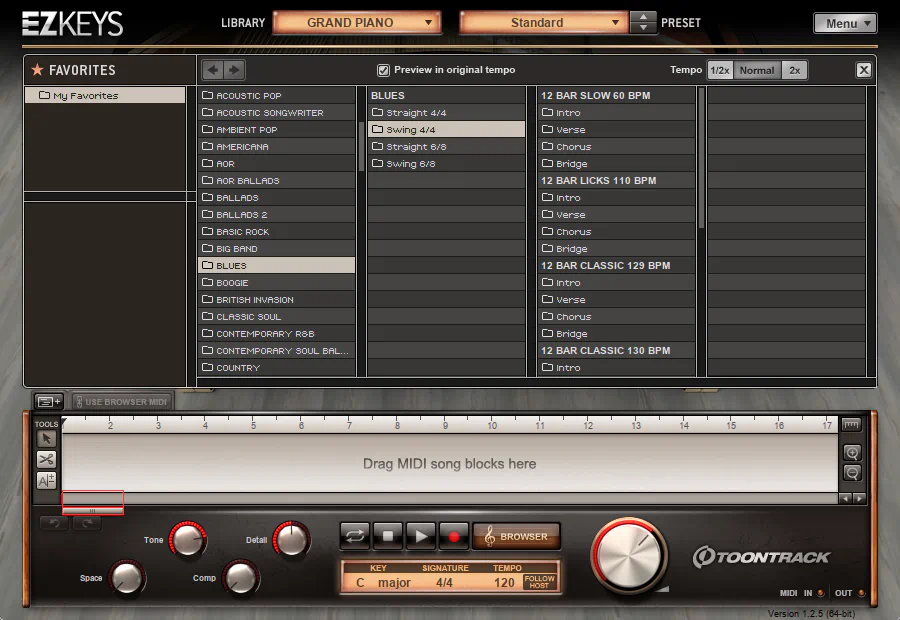Open the Swing 6/8 folder
900x620 pixels.
[x=446, y=164]
